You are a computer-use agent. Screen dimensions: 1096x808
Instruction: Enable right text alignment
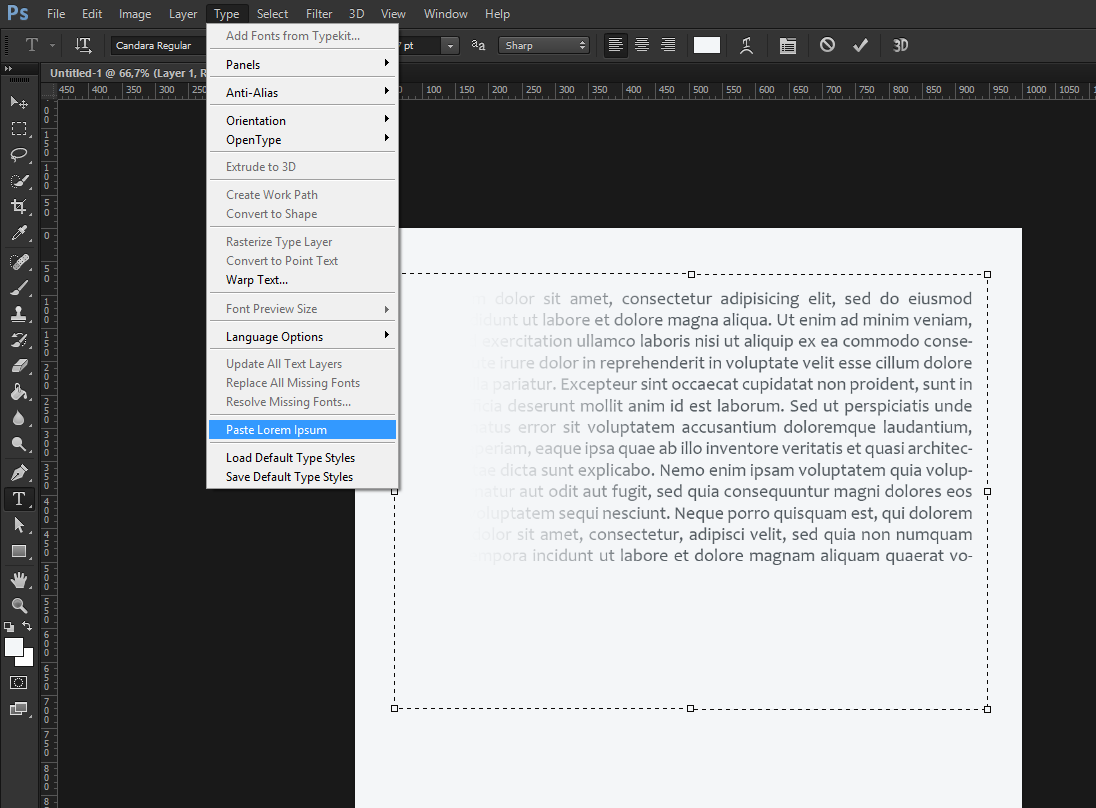click(x=668, y=45)
